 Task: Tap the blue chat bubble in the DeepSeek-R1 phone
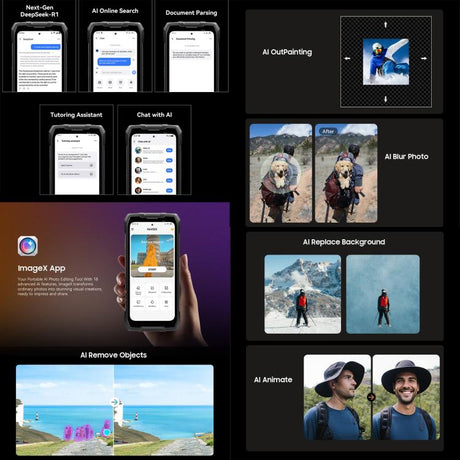click(46, 47)
